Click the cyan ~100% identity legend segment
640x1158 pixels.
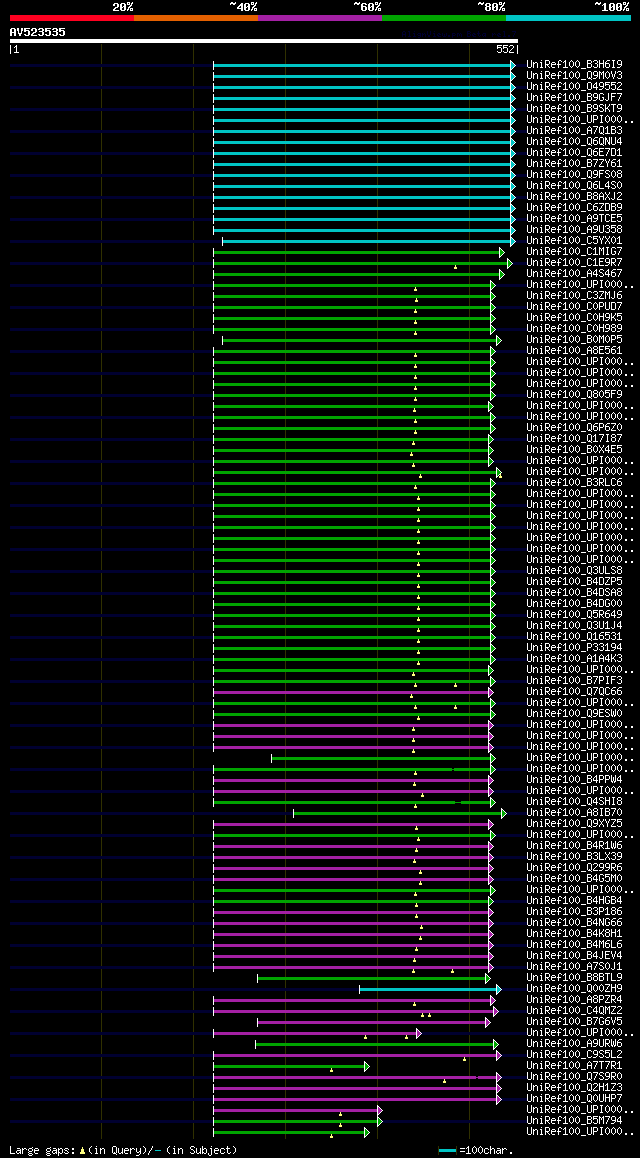click(x=568, y=17)
